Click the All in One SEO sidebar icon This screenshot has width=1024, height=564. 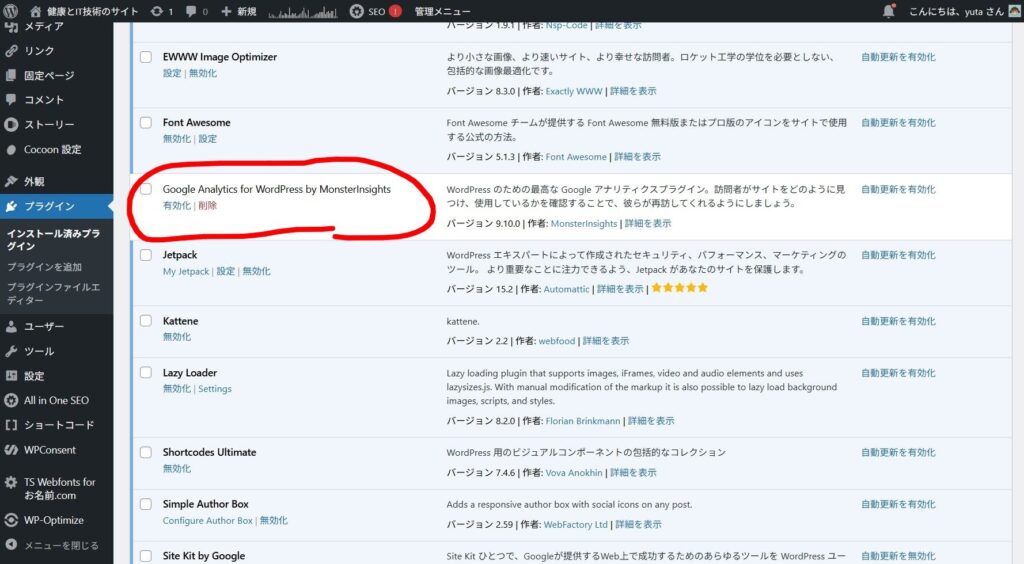[11, 400]
